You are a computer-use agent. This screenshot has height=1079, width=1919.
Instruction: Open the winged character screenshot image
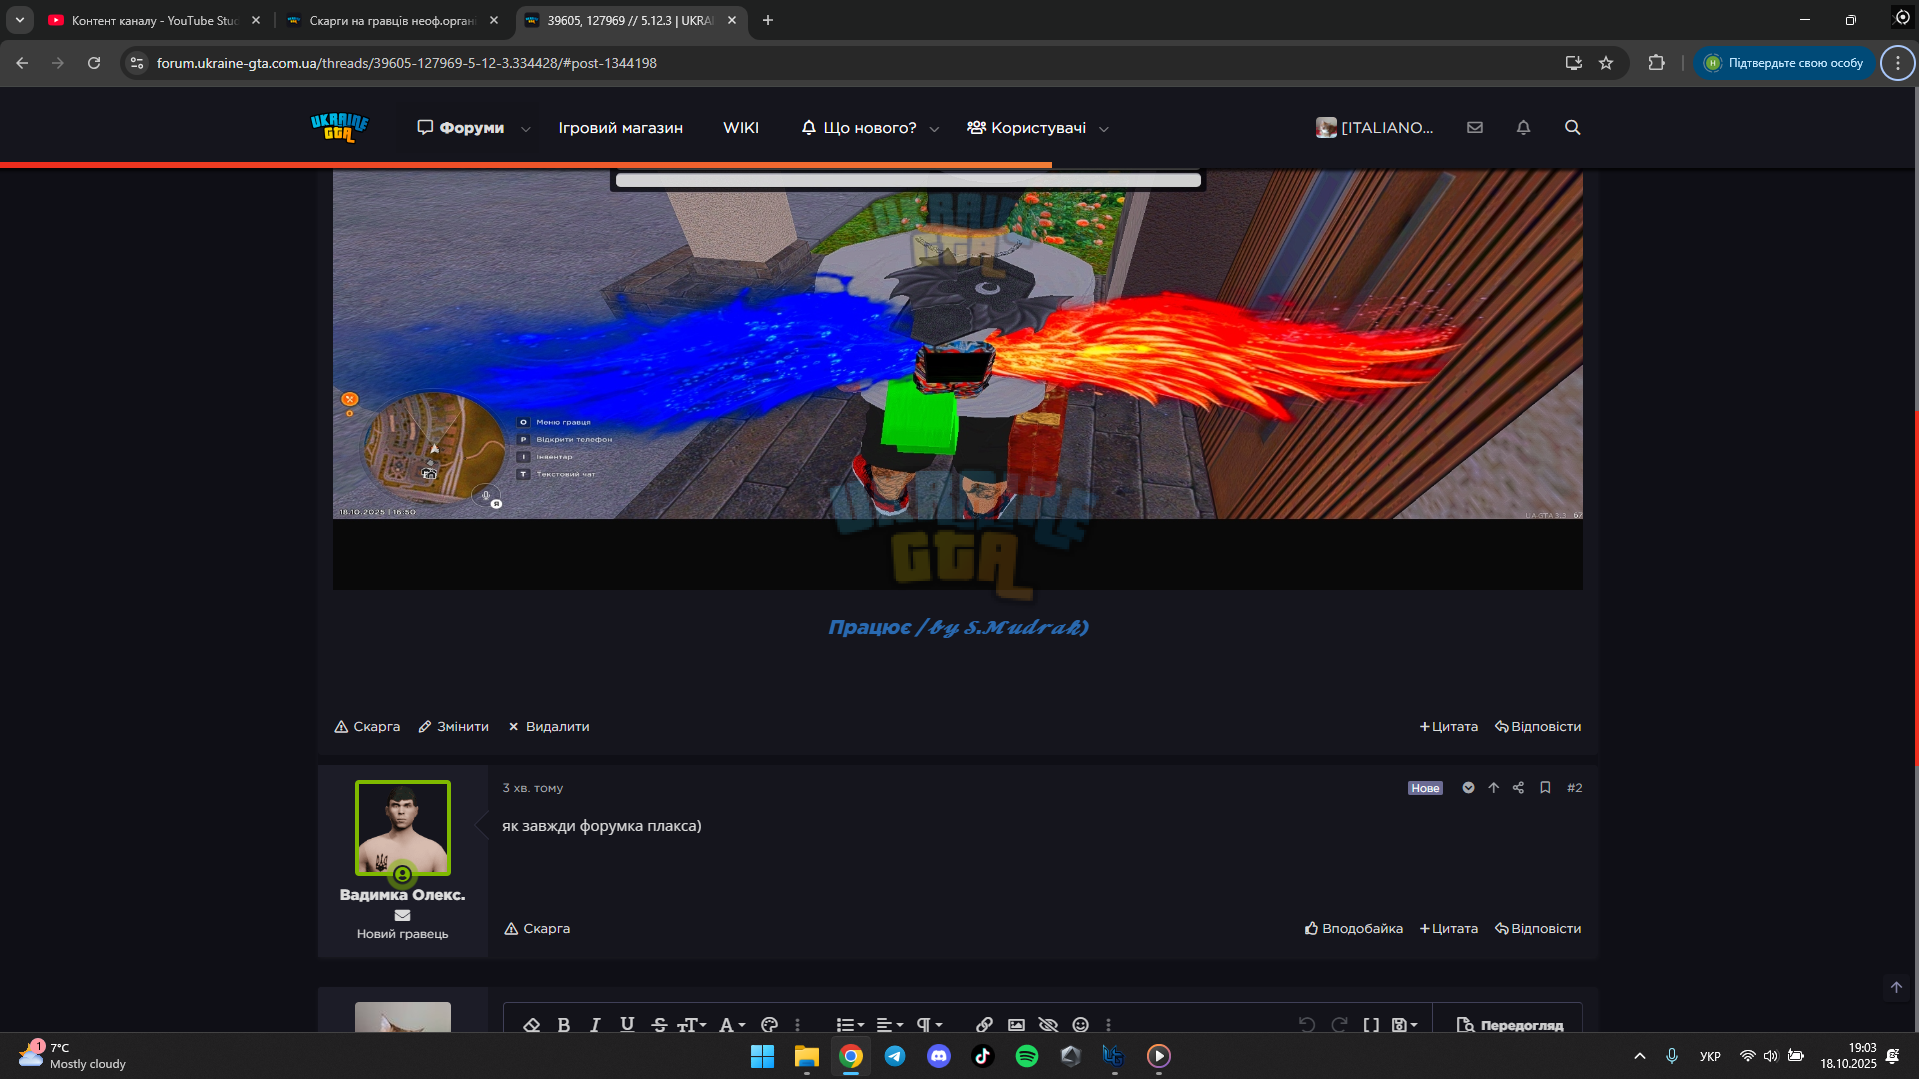pyautogui.click(x=958, y=380)
